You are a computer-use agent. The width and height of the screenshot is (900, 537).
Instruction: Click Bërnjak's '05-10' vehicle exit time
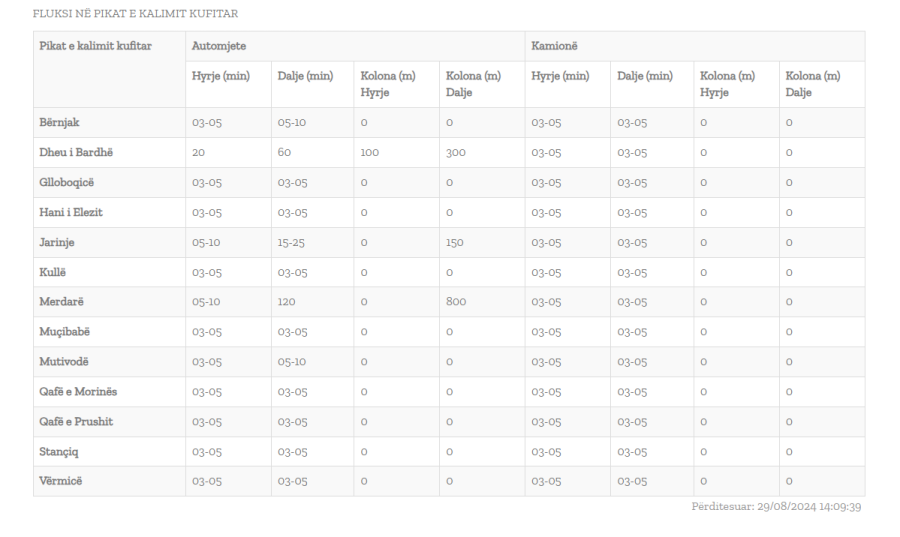tap(292, 123)
